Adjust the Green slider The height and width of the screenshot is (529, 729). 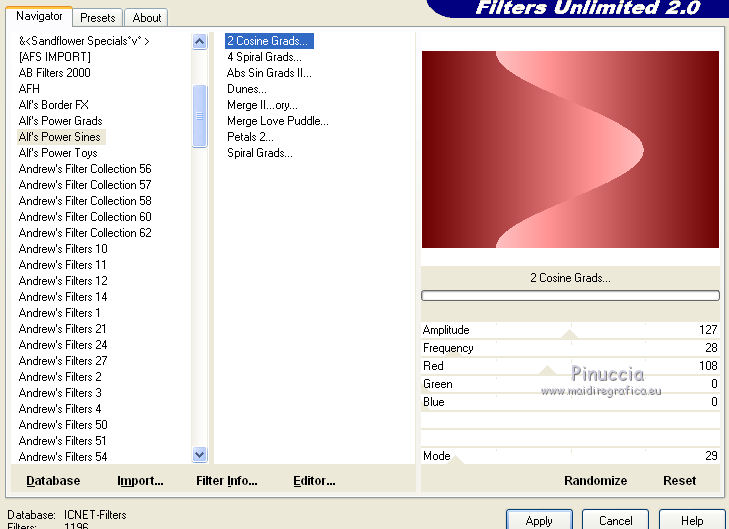tap(570, 384)
